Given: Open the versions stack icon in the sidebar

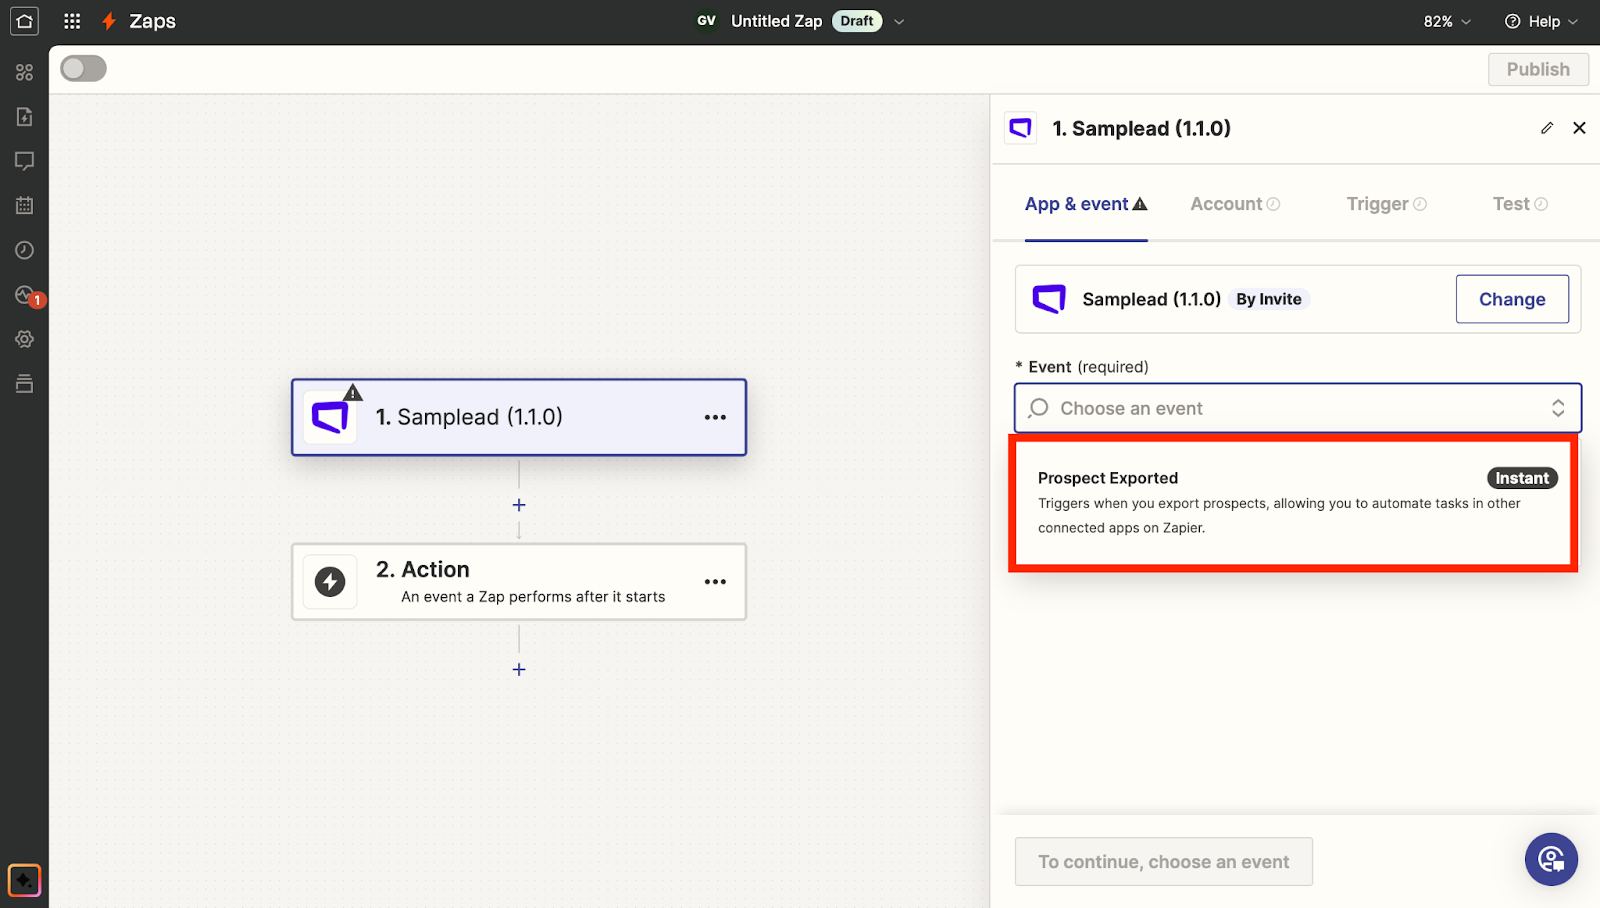Looking at the screenshot, I should pyautogui.click(x=24, y=383).
